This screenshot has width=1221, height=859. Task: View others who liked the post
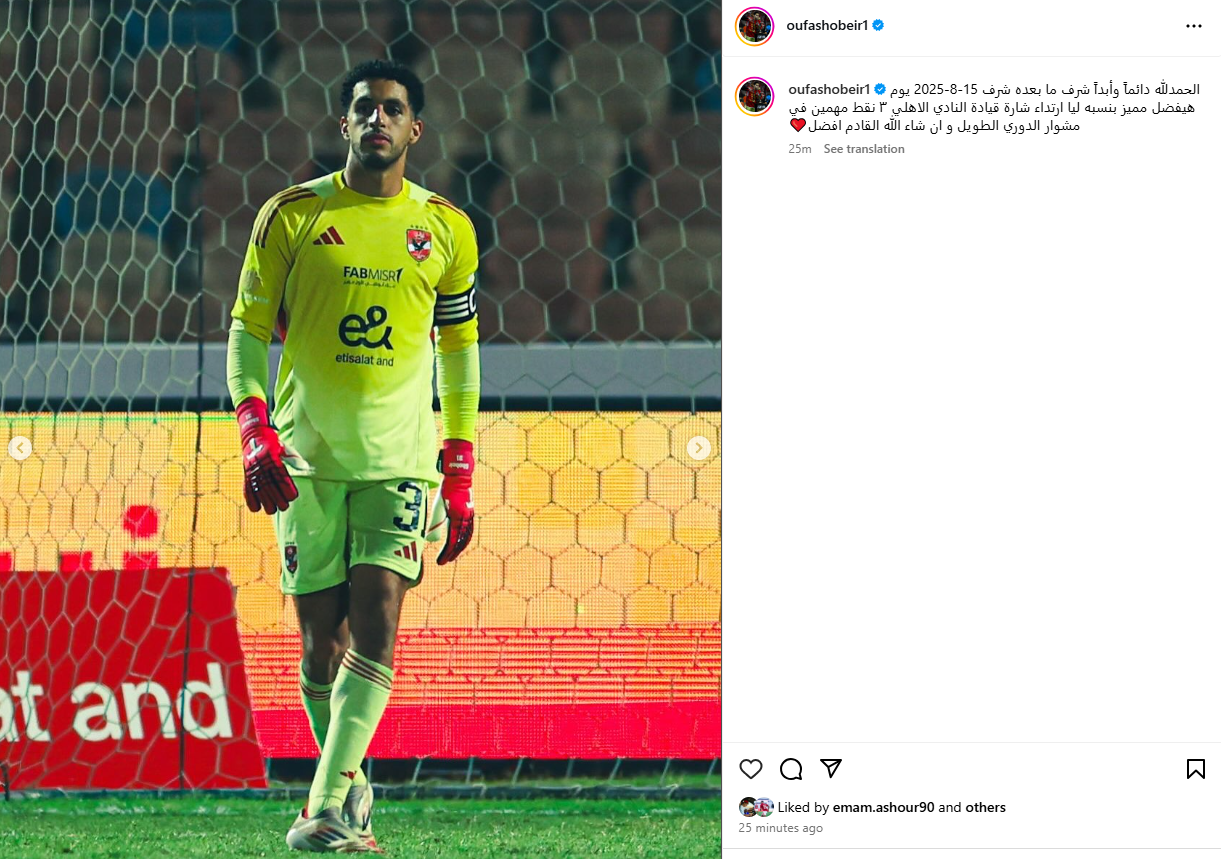point(985,807)
